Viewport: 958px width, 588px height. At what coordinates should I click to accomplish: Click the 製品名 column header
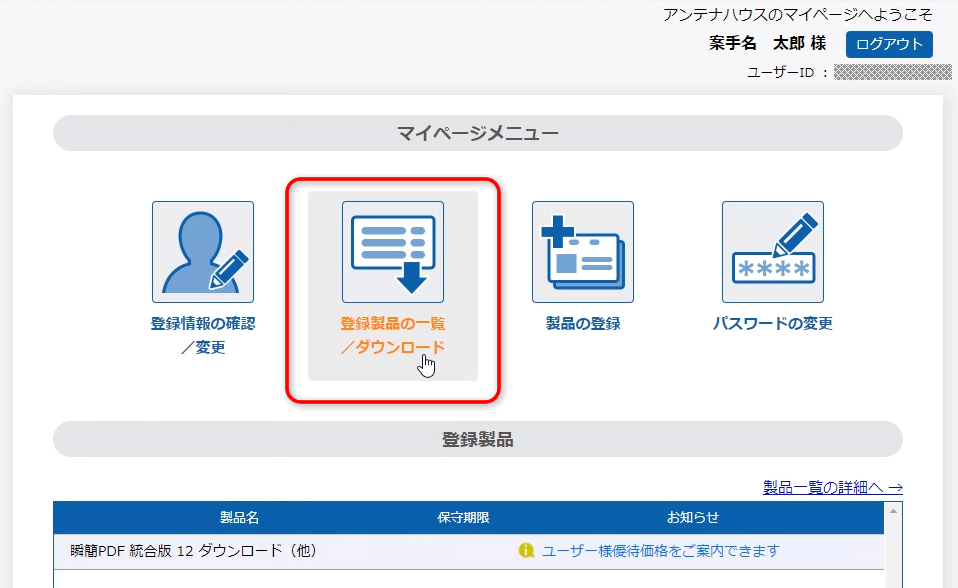[x=239, y=518]
